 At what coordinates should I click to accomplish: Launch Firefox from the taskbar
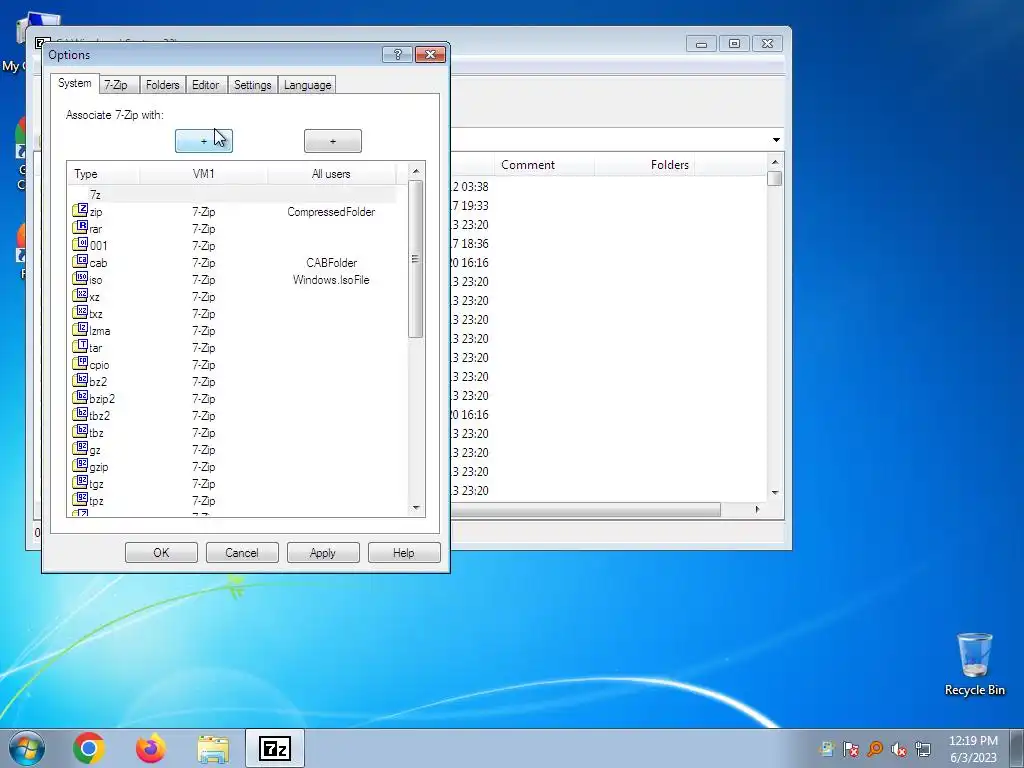tap(151, 748)
